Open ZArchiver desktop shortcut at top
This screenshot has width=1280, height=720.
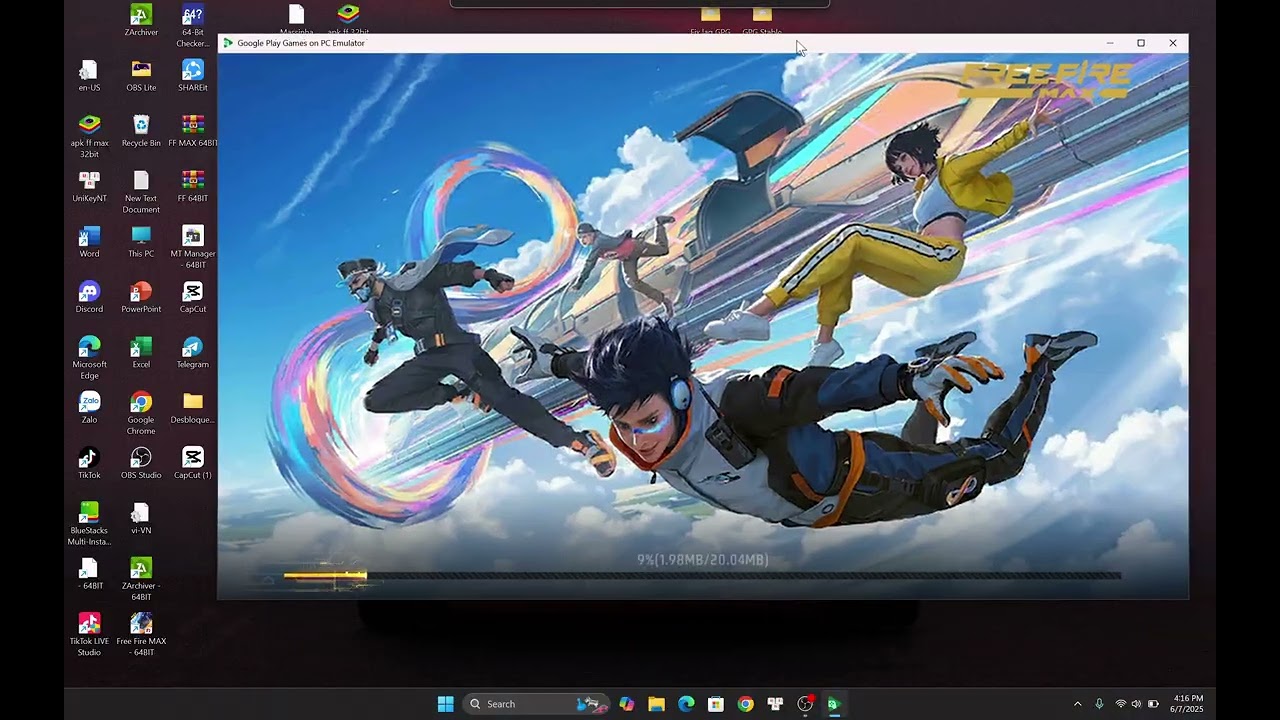pyautogui.click(x=141, y=21)
